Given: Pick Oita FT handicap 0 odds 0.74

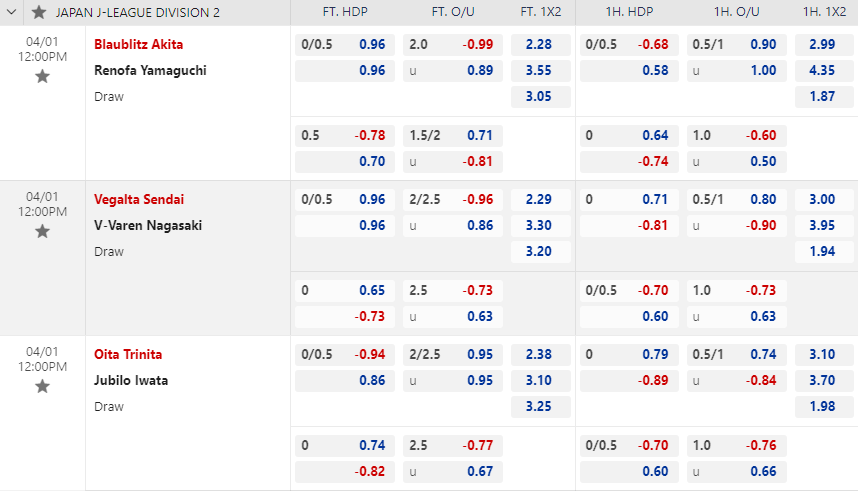Looking at the screenshot, I should point(345,445).
